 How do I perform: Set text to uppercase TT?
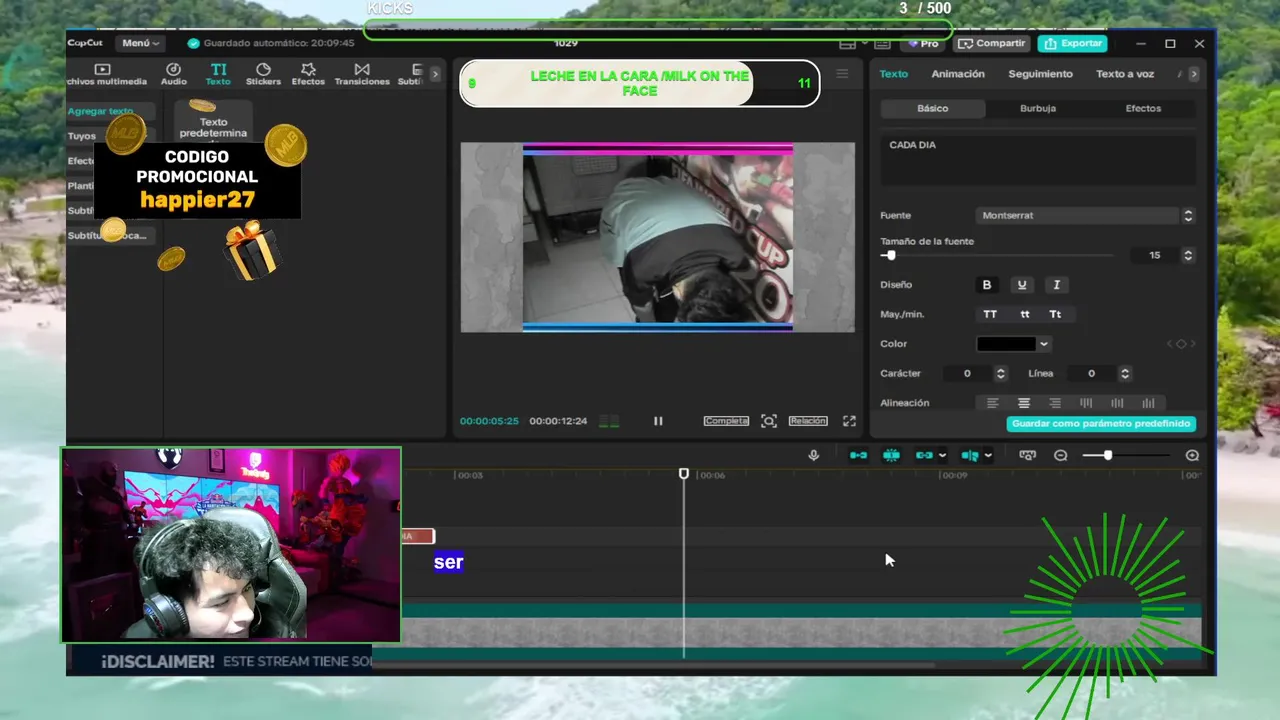[x=990, y=314]
